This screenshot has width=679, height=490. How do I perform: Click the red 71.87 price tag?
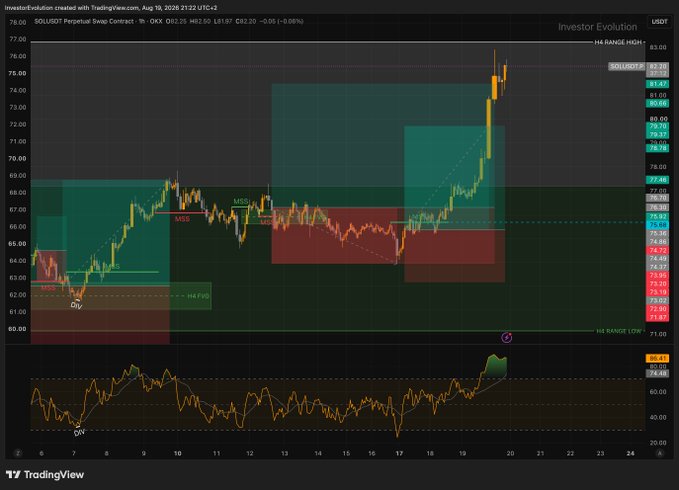[x=658, y=317]
